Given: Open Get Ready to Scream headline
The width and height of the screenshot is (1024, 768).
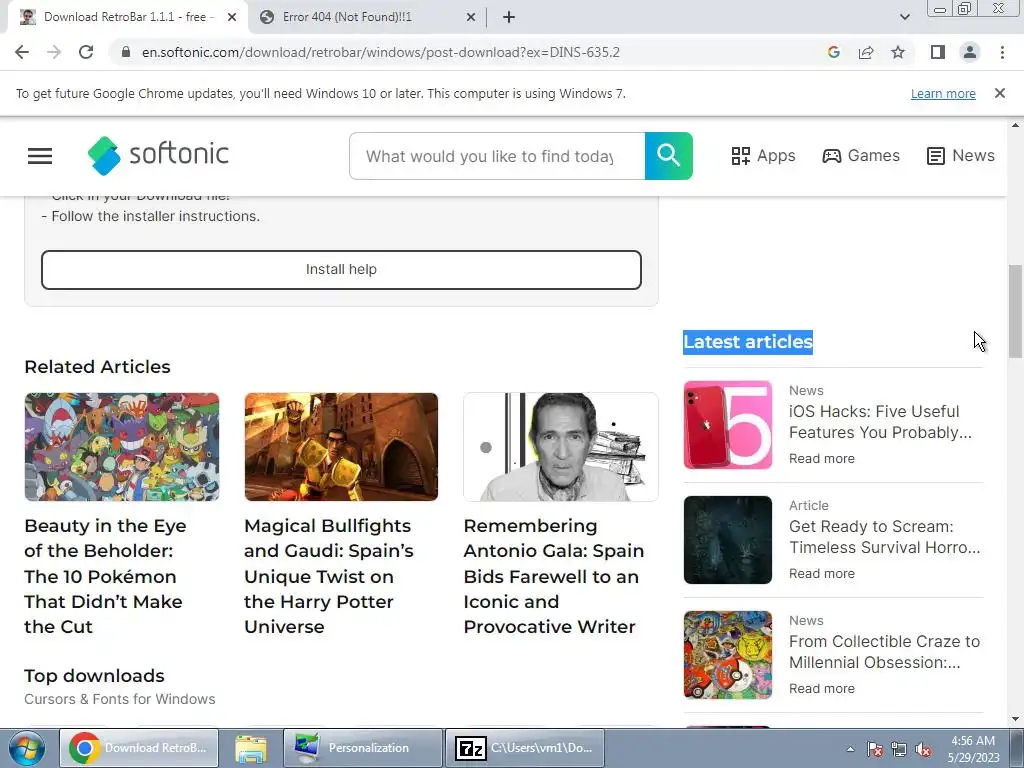Looking at the screenshot, I should (x=884, y=537).
